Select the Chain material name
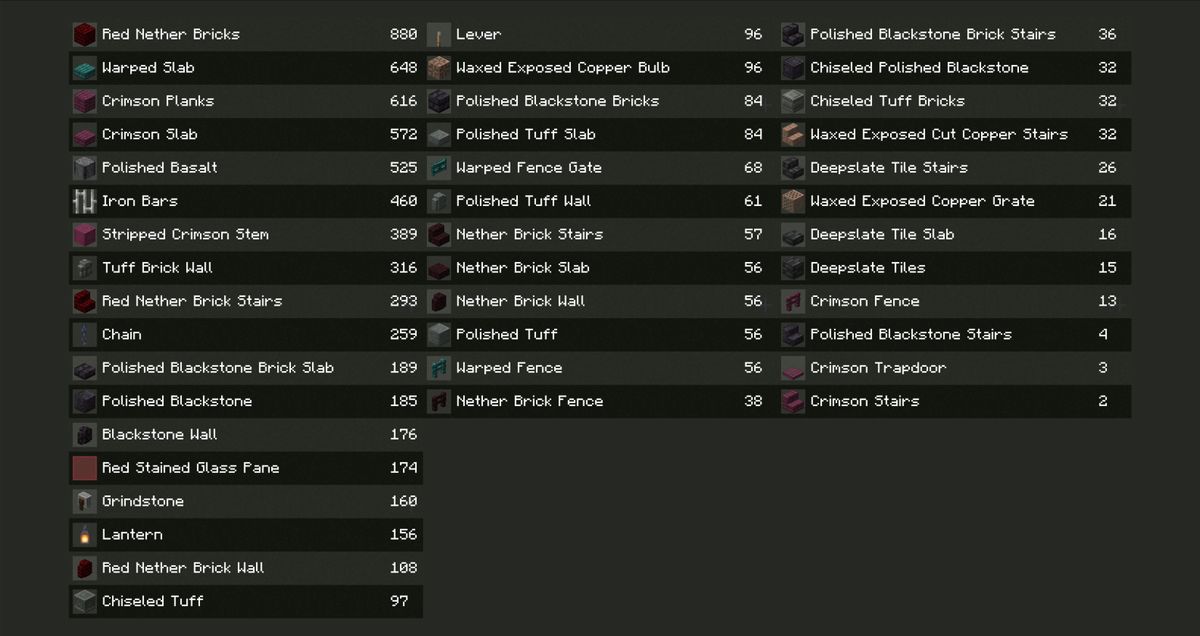 pyautogui.click(x=121, y=334)
